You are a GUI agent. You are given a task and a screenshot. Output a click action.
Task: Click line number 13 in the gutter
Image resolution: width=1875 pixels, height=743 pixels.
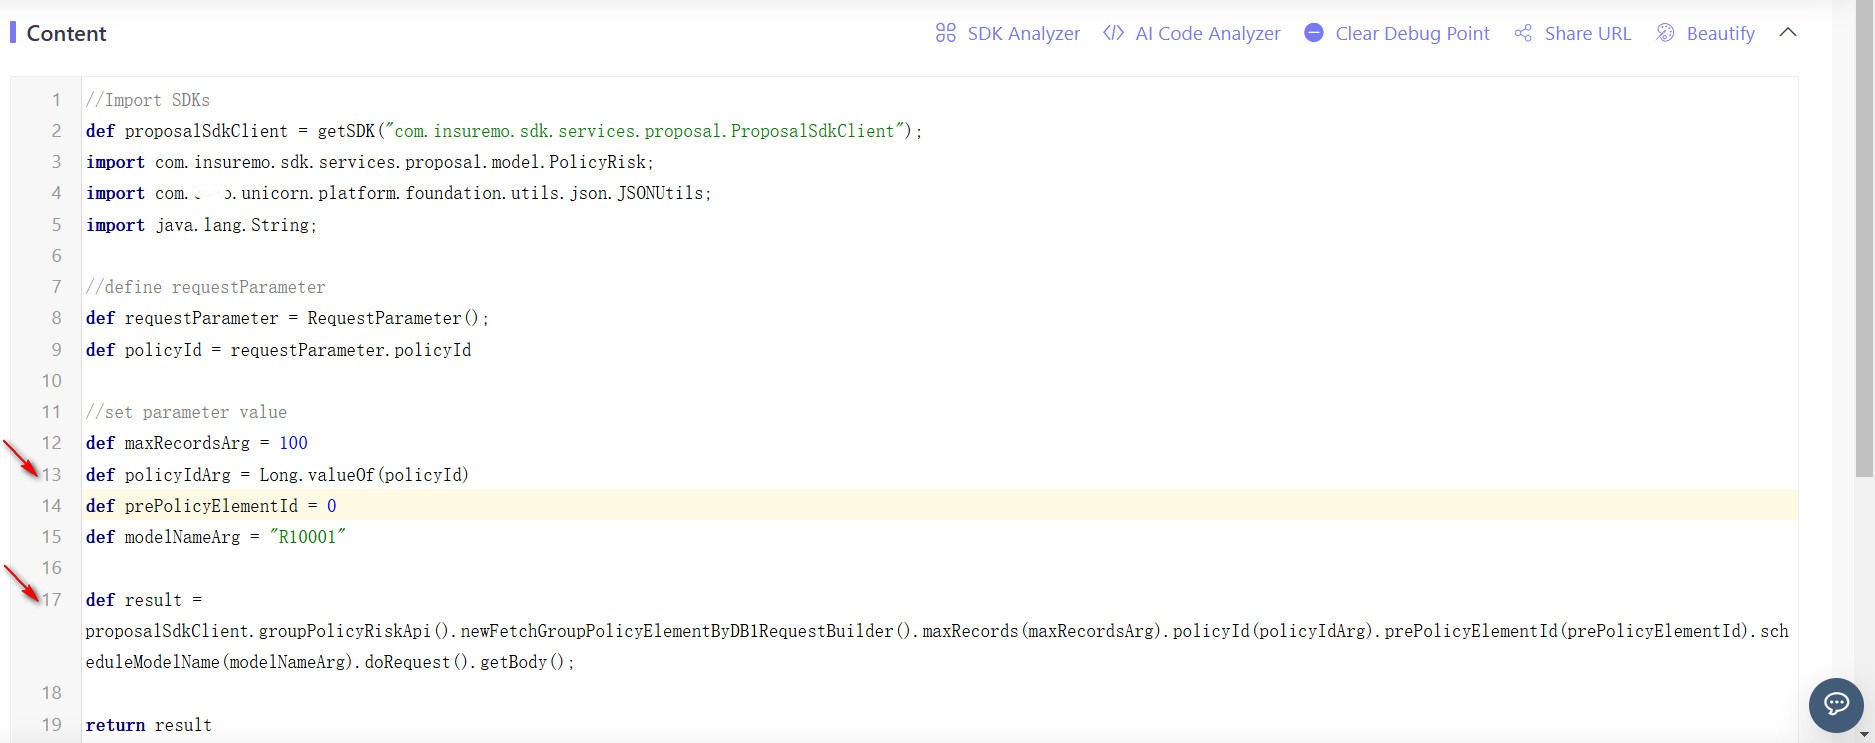51,474
